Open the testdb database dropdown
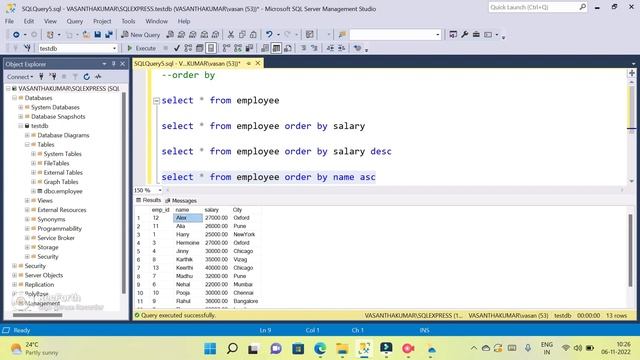This screenshot has height=360, width=640. click(114, 48)
